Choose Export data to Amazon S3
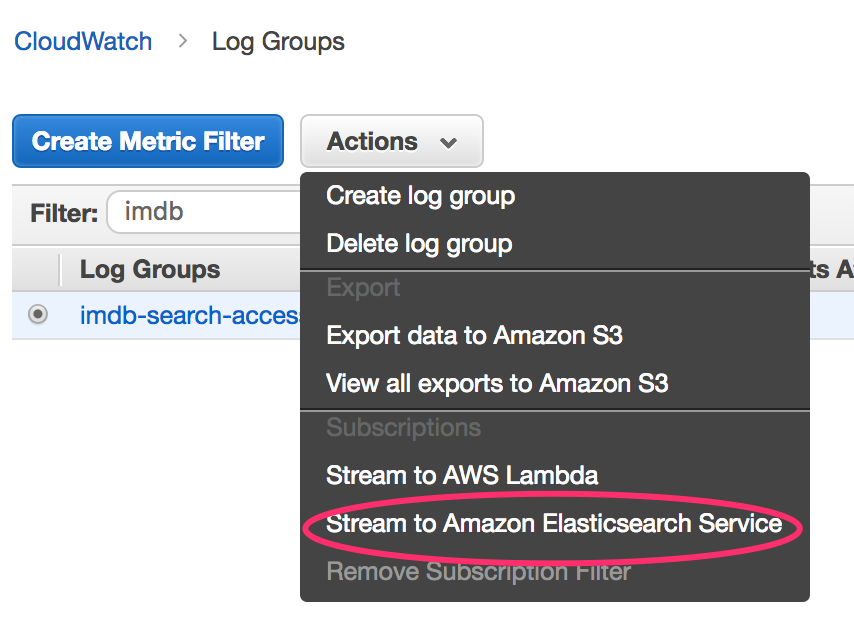Screen dimensions: 854x634 click(x=474, y=335)
